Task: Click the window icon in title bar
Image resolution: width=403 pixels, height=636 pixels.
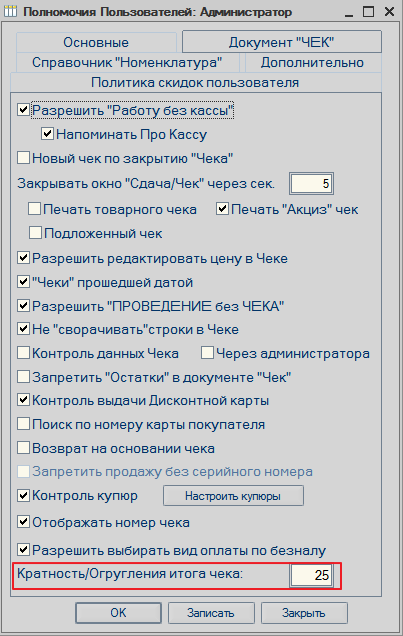Action: [11, 11]
